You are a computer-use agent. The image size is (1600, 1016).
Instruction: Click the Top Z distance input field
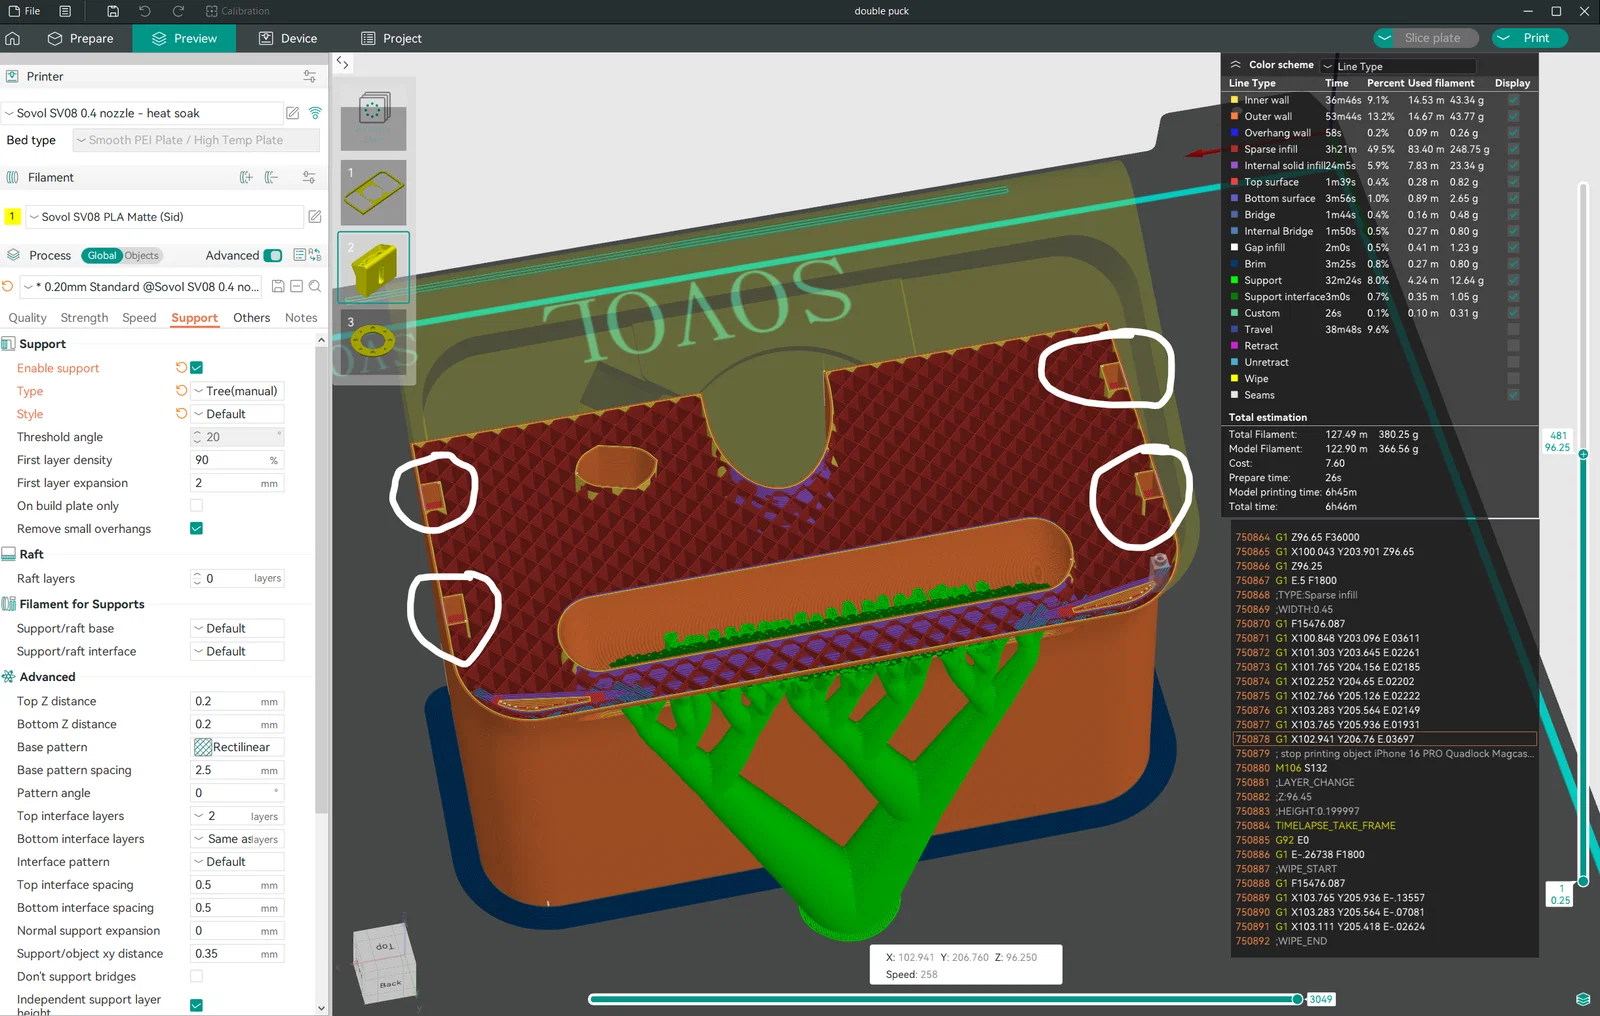(x=237, y=701)
